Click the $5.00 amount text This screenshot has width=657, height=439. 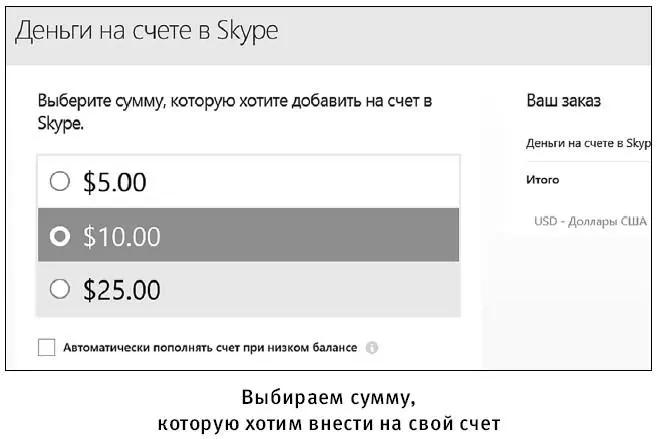[115, 182]
